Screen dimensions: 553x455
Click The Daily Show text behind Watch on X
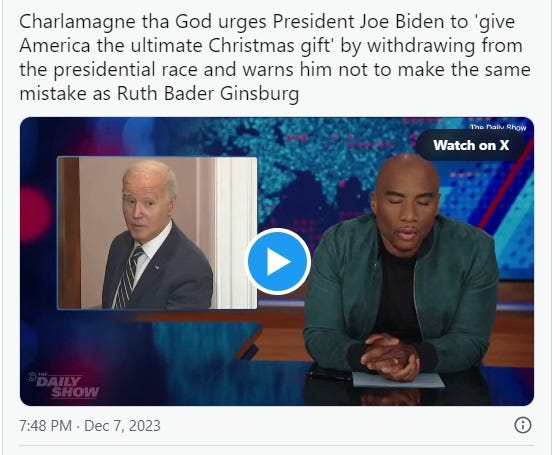click(498, 127)
